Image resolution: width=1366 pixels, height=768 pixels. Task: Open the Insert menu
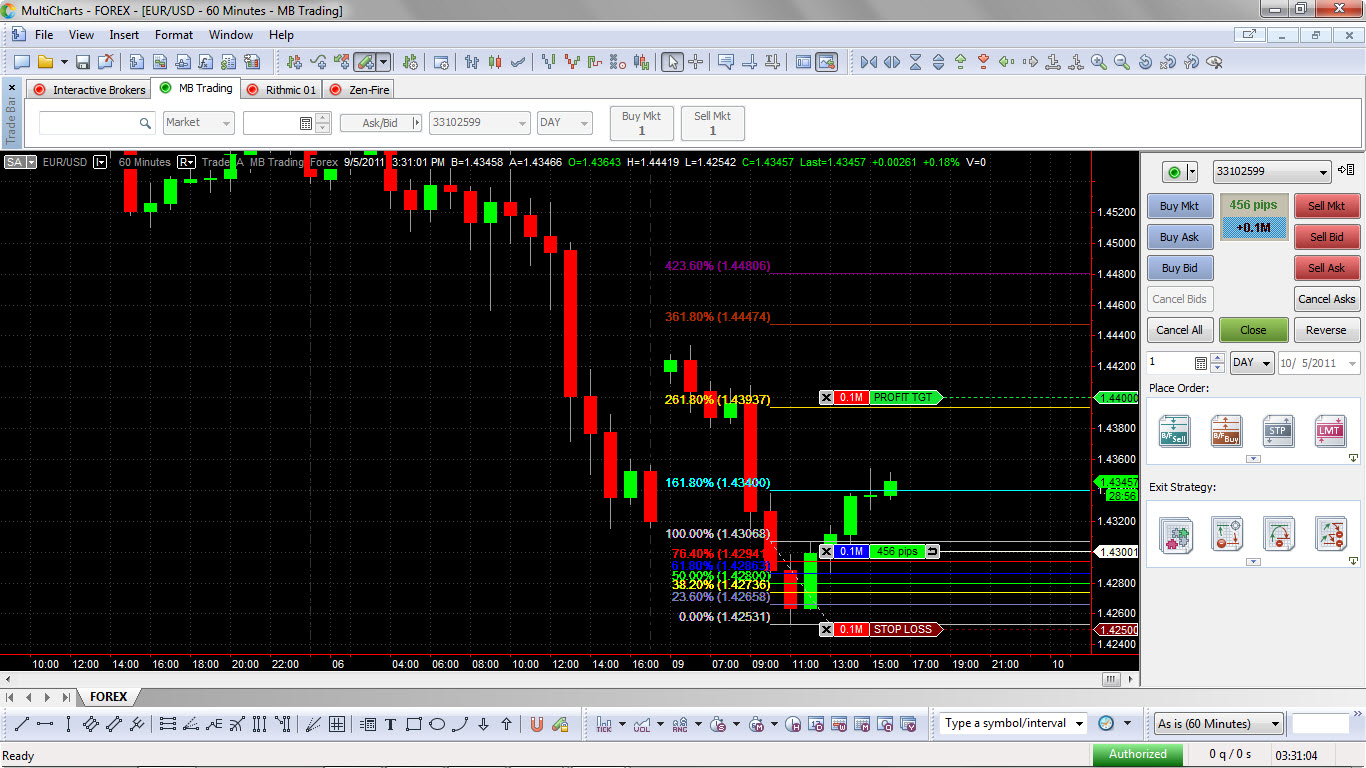124,35
